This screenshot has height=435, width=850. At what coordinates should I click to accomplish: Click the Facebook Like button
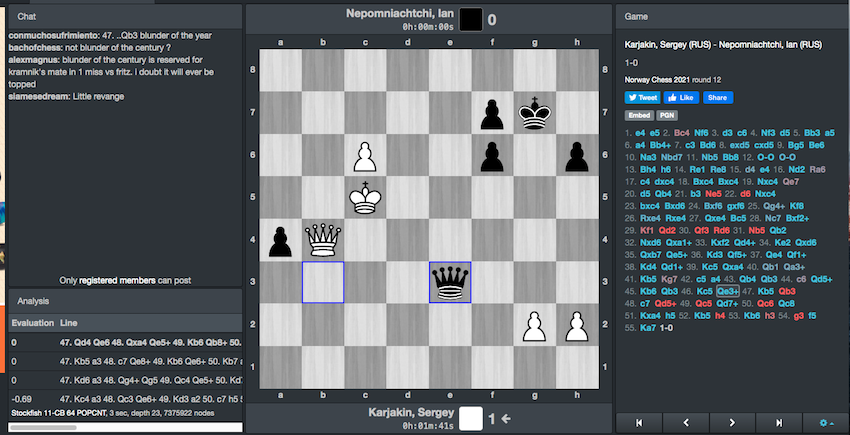coord(681,98)
